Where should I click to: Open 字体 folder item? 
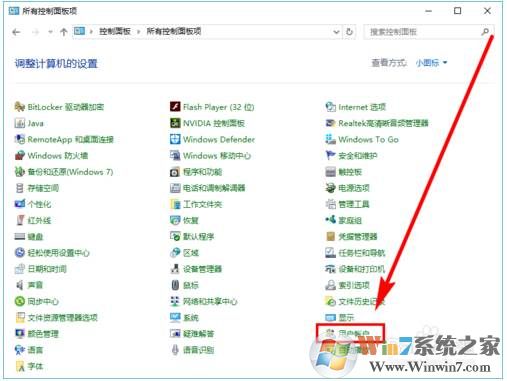click(29, 366)
